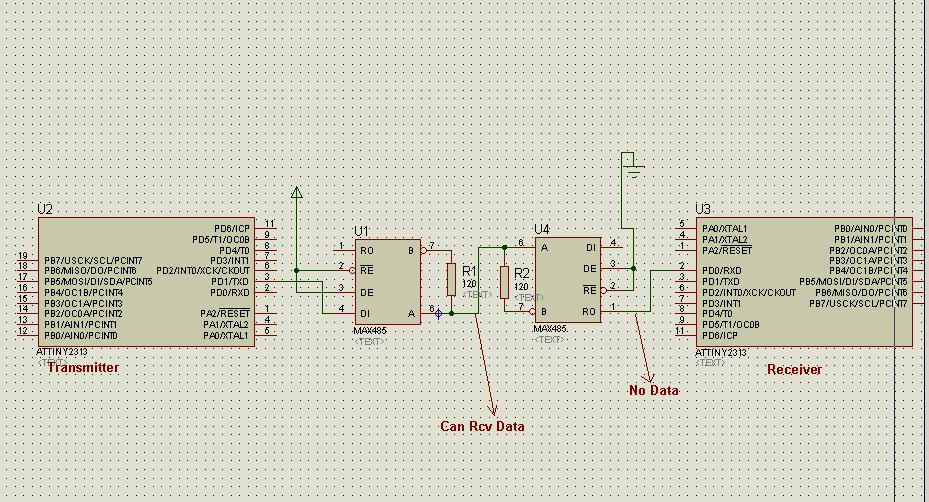929x502 pixels.
Task: Click the U4 reference designator
Action: 542,229
